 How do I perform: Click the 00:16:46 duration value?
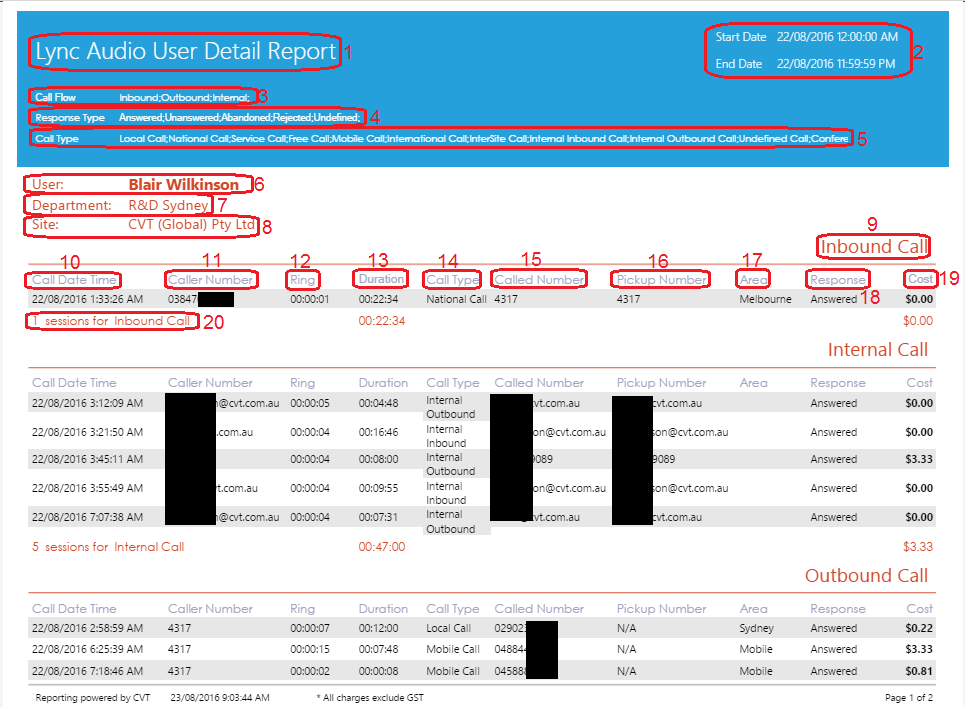pyautogui.click(x=378, y=432)
